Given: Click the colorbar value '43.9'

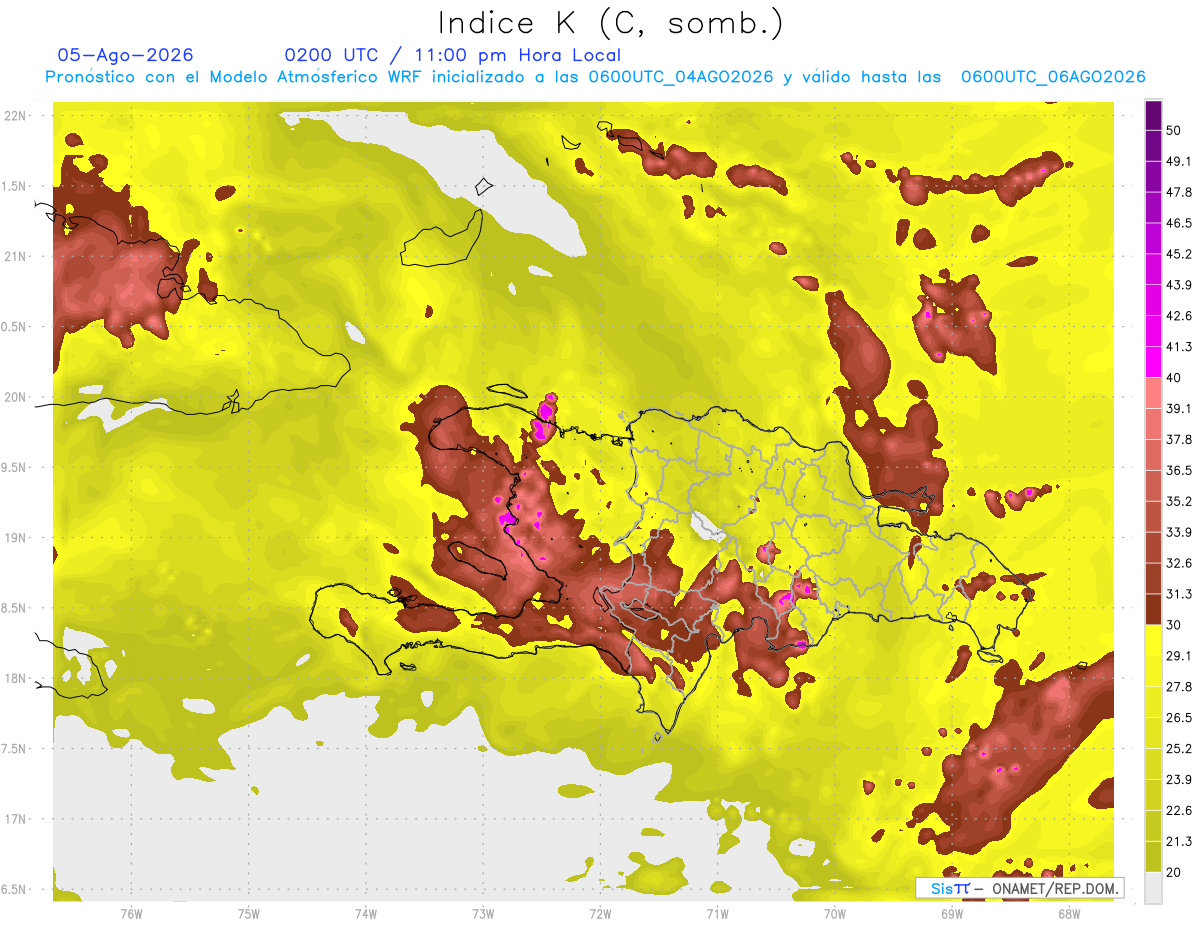Looking at the screenshot, I should click(x=1180, y=285).
